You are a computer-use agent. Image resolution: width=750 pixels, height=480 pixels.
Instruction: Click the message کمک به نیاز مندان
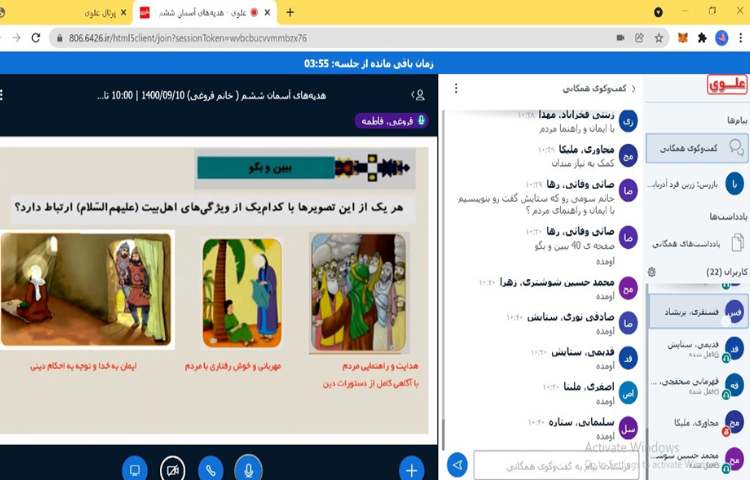583,164
